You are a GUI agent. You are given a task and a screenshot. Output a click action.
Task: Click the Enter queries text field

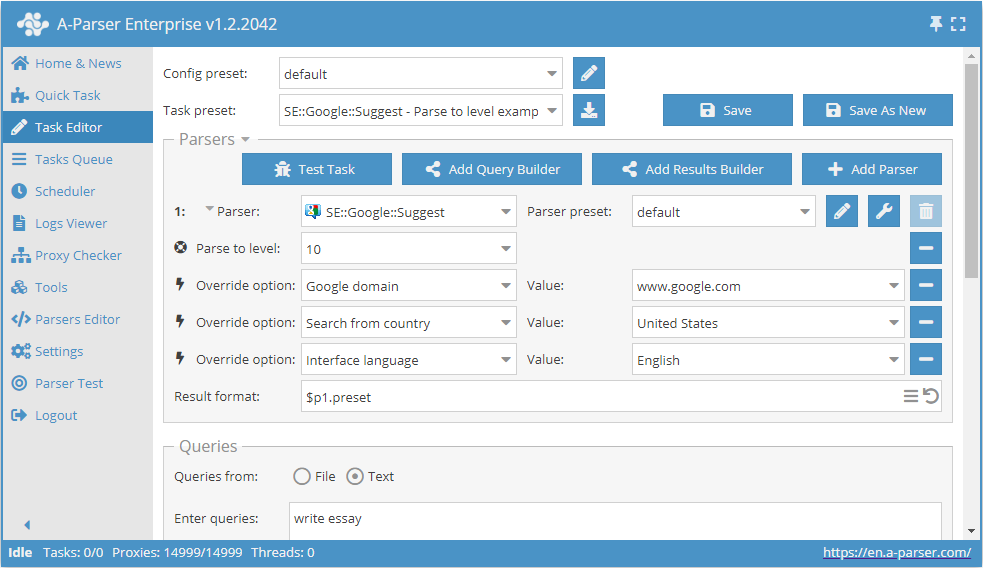pos(614,519)
